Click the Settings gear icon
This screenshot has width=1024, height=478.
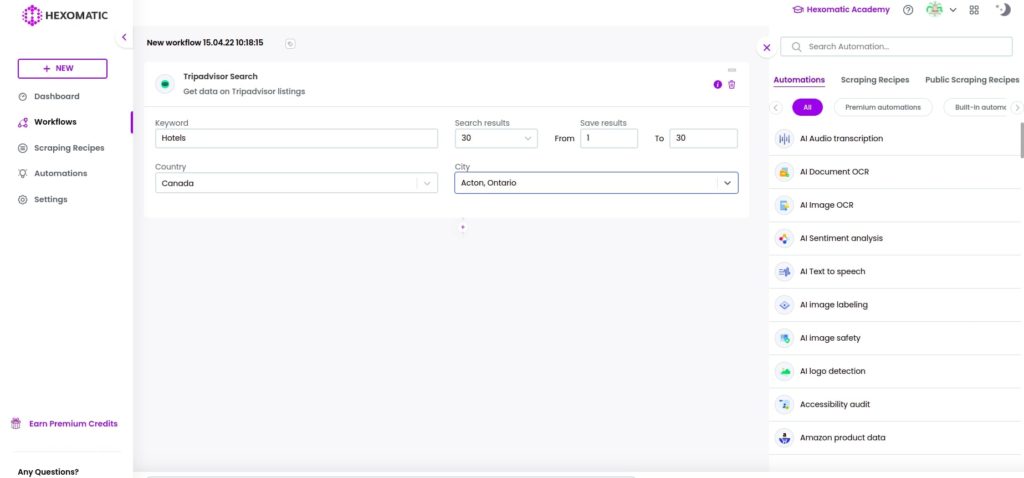[23, 200]
